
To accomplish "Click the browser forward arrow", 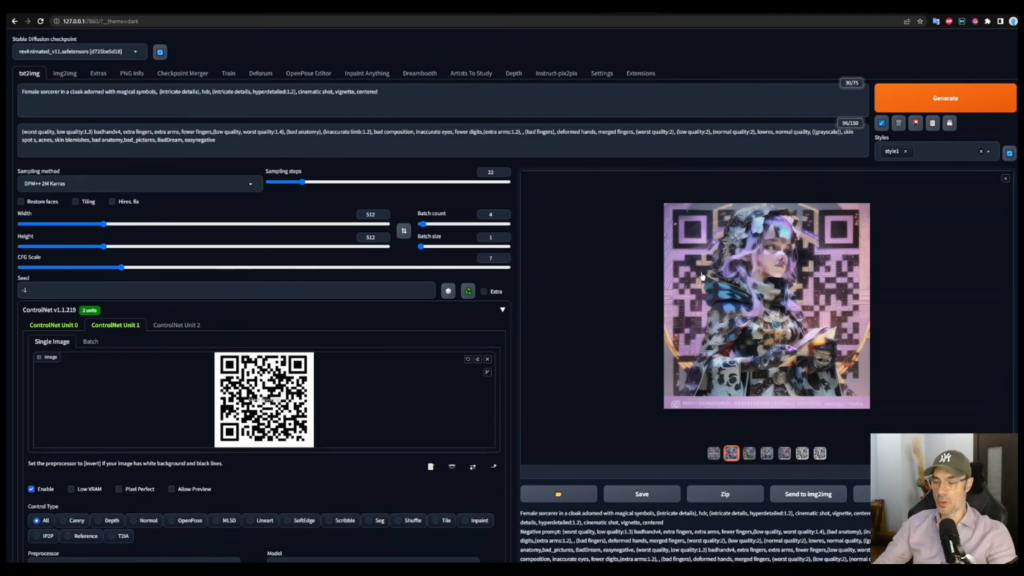I will [27, 21].
